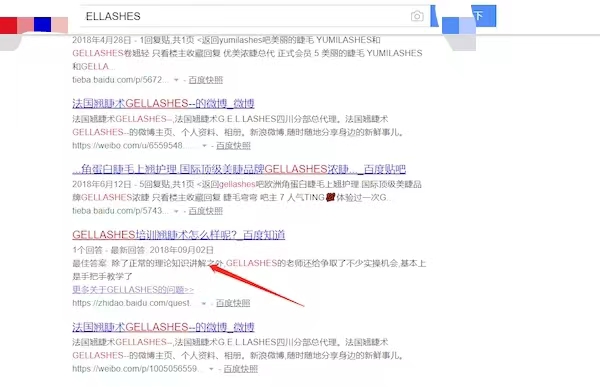The width and height of the screenshot is (600, 387).
Task: Expand dropdown arrow beside weibo.com/p/1005056559
Action: coord(211,369)
